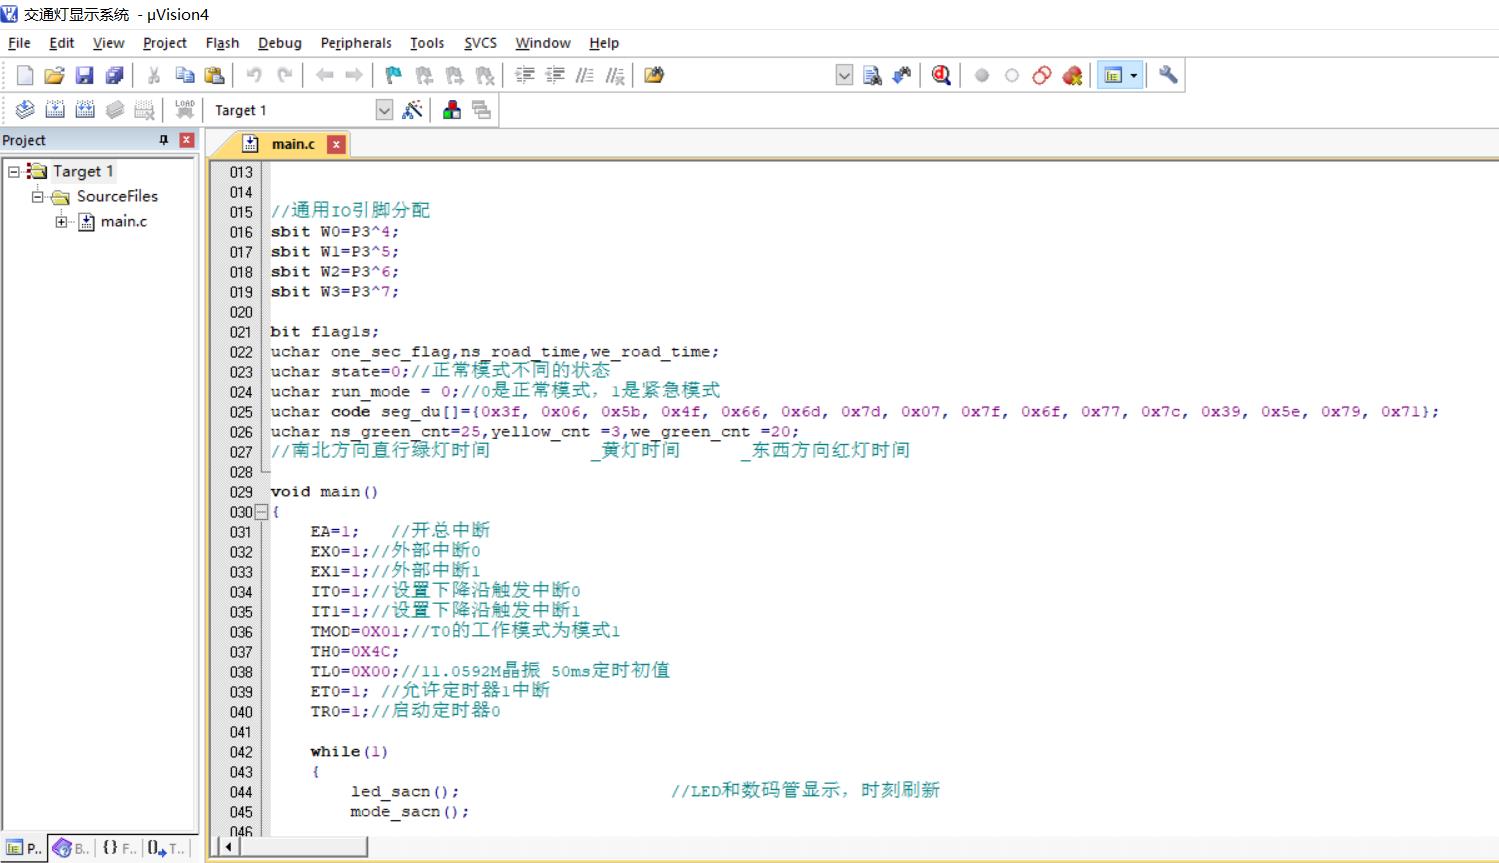Paste from the clipboard icon
The width and height of the screenshot is (1499, 863).
pyautogui.click(x=214, y=75)
